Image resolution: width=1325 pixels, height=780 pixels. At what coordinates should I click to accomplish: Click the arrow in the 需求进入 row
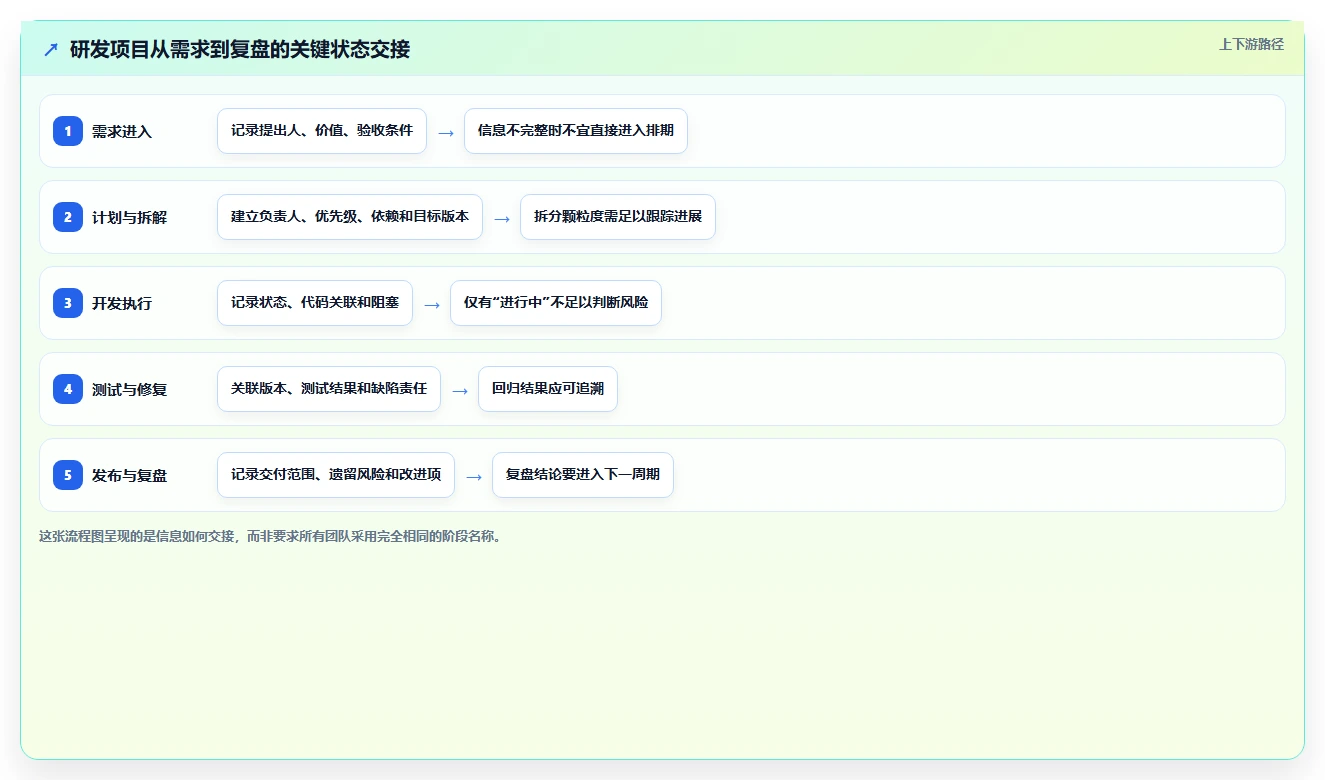click(x=446, y=132)
